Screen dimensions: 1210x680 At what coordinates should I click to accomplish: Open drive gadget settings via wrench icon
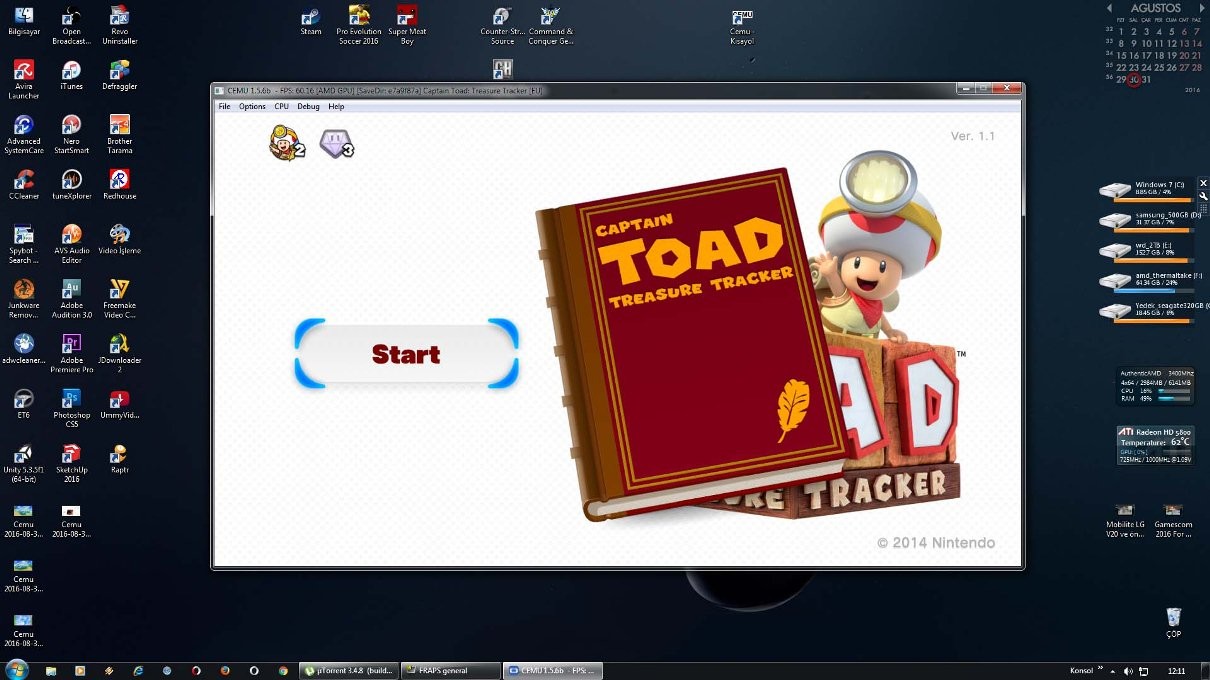tap(1203, 195)
